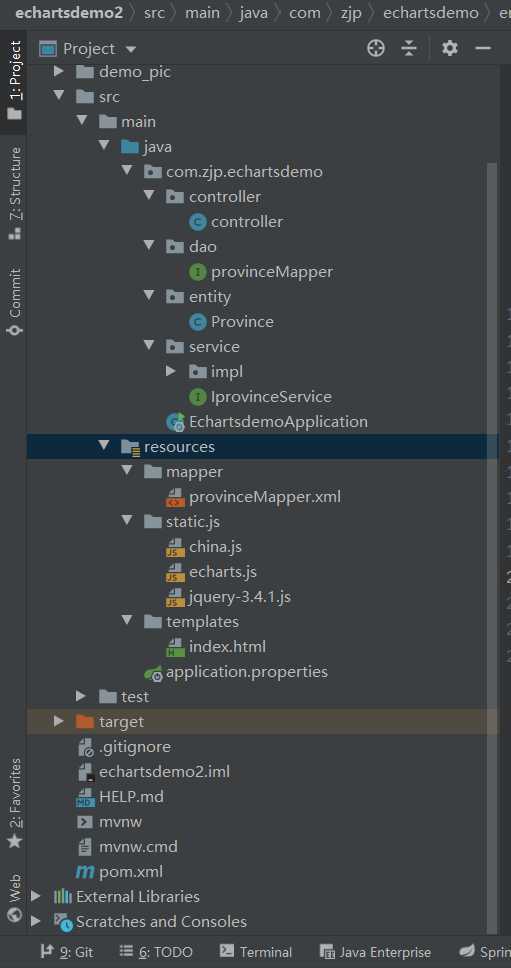Click the application.properties Spring config icon
The width and height of the screenshot is (511, 968).
(x=153, y=672)
